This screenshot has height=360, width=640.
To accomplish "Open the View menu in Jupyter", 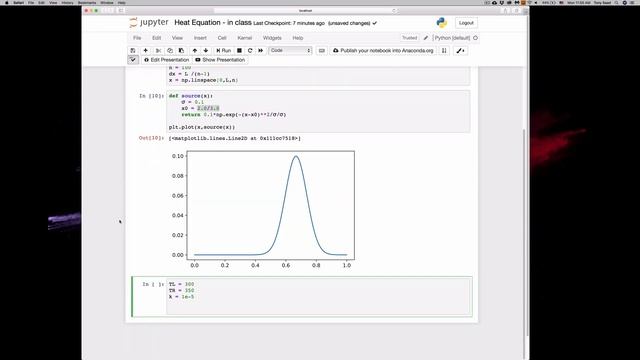I will (x=177, y=38).
